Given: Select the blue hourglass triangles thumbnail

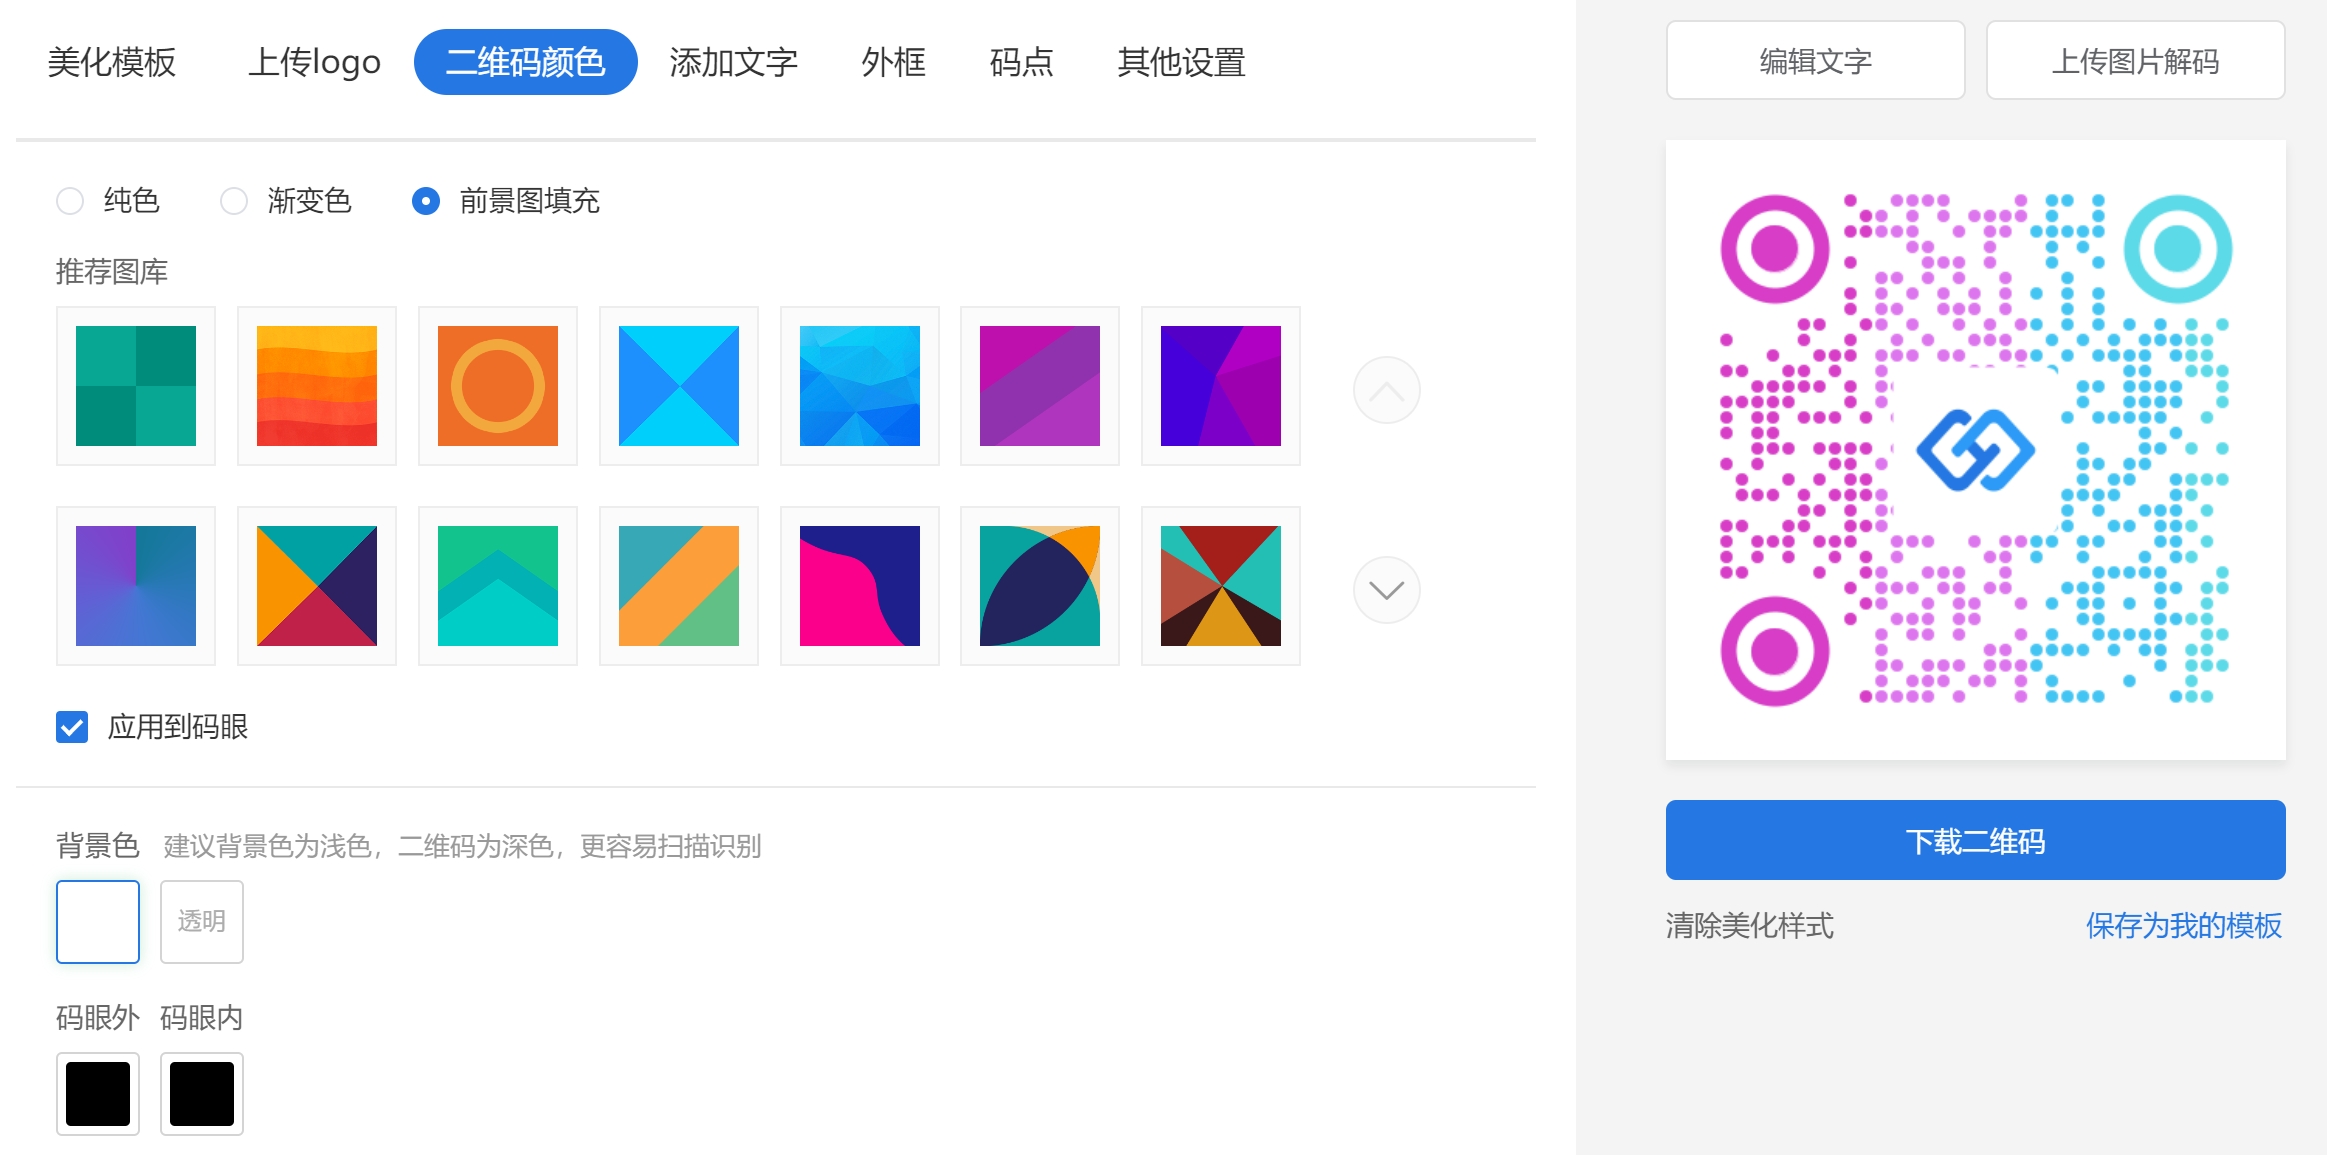Looking at the screenshot, I should pos(679,386).
